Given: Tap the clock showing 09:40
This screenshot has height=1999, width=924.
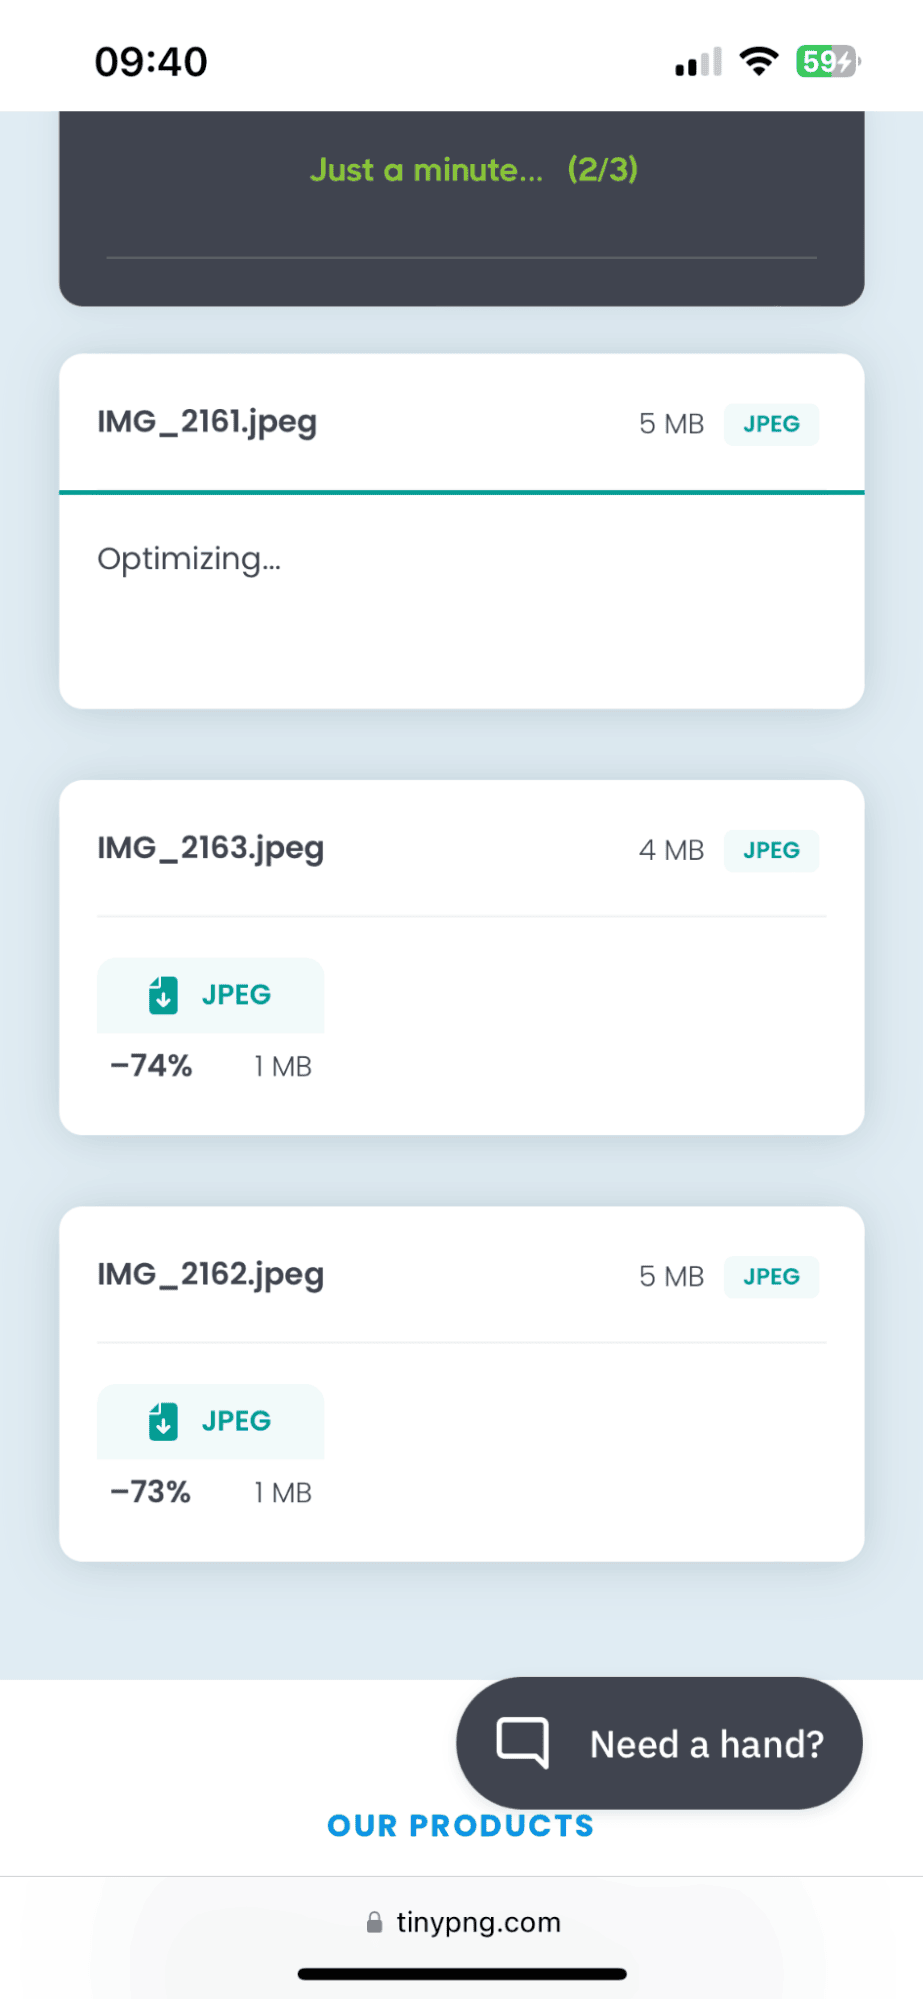Looking at the screenshot, I should (151, 62).
